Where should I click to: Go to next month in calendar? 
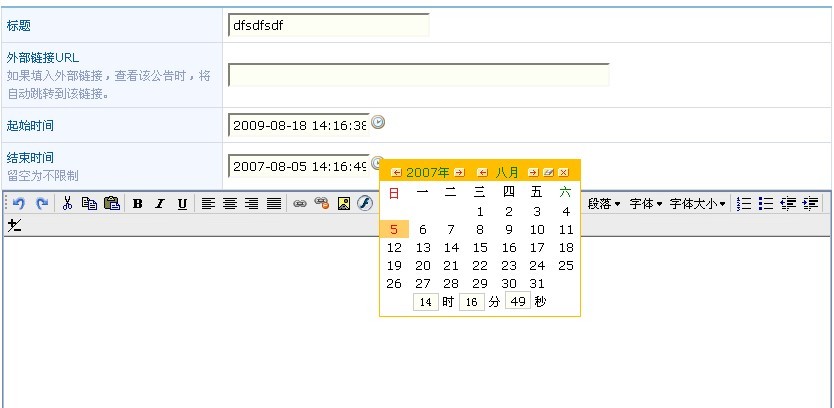tap(533, 172)
